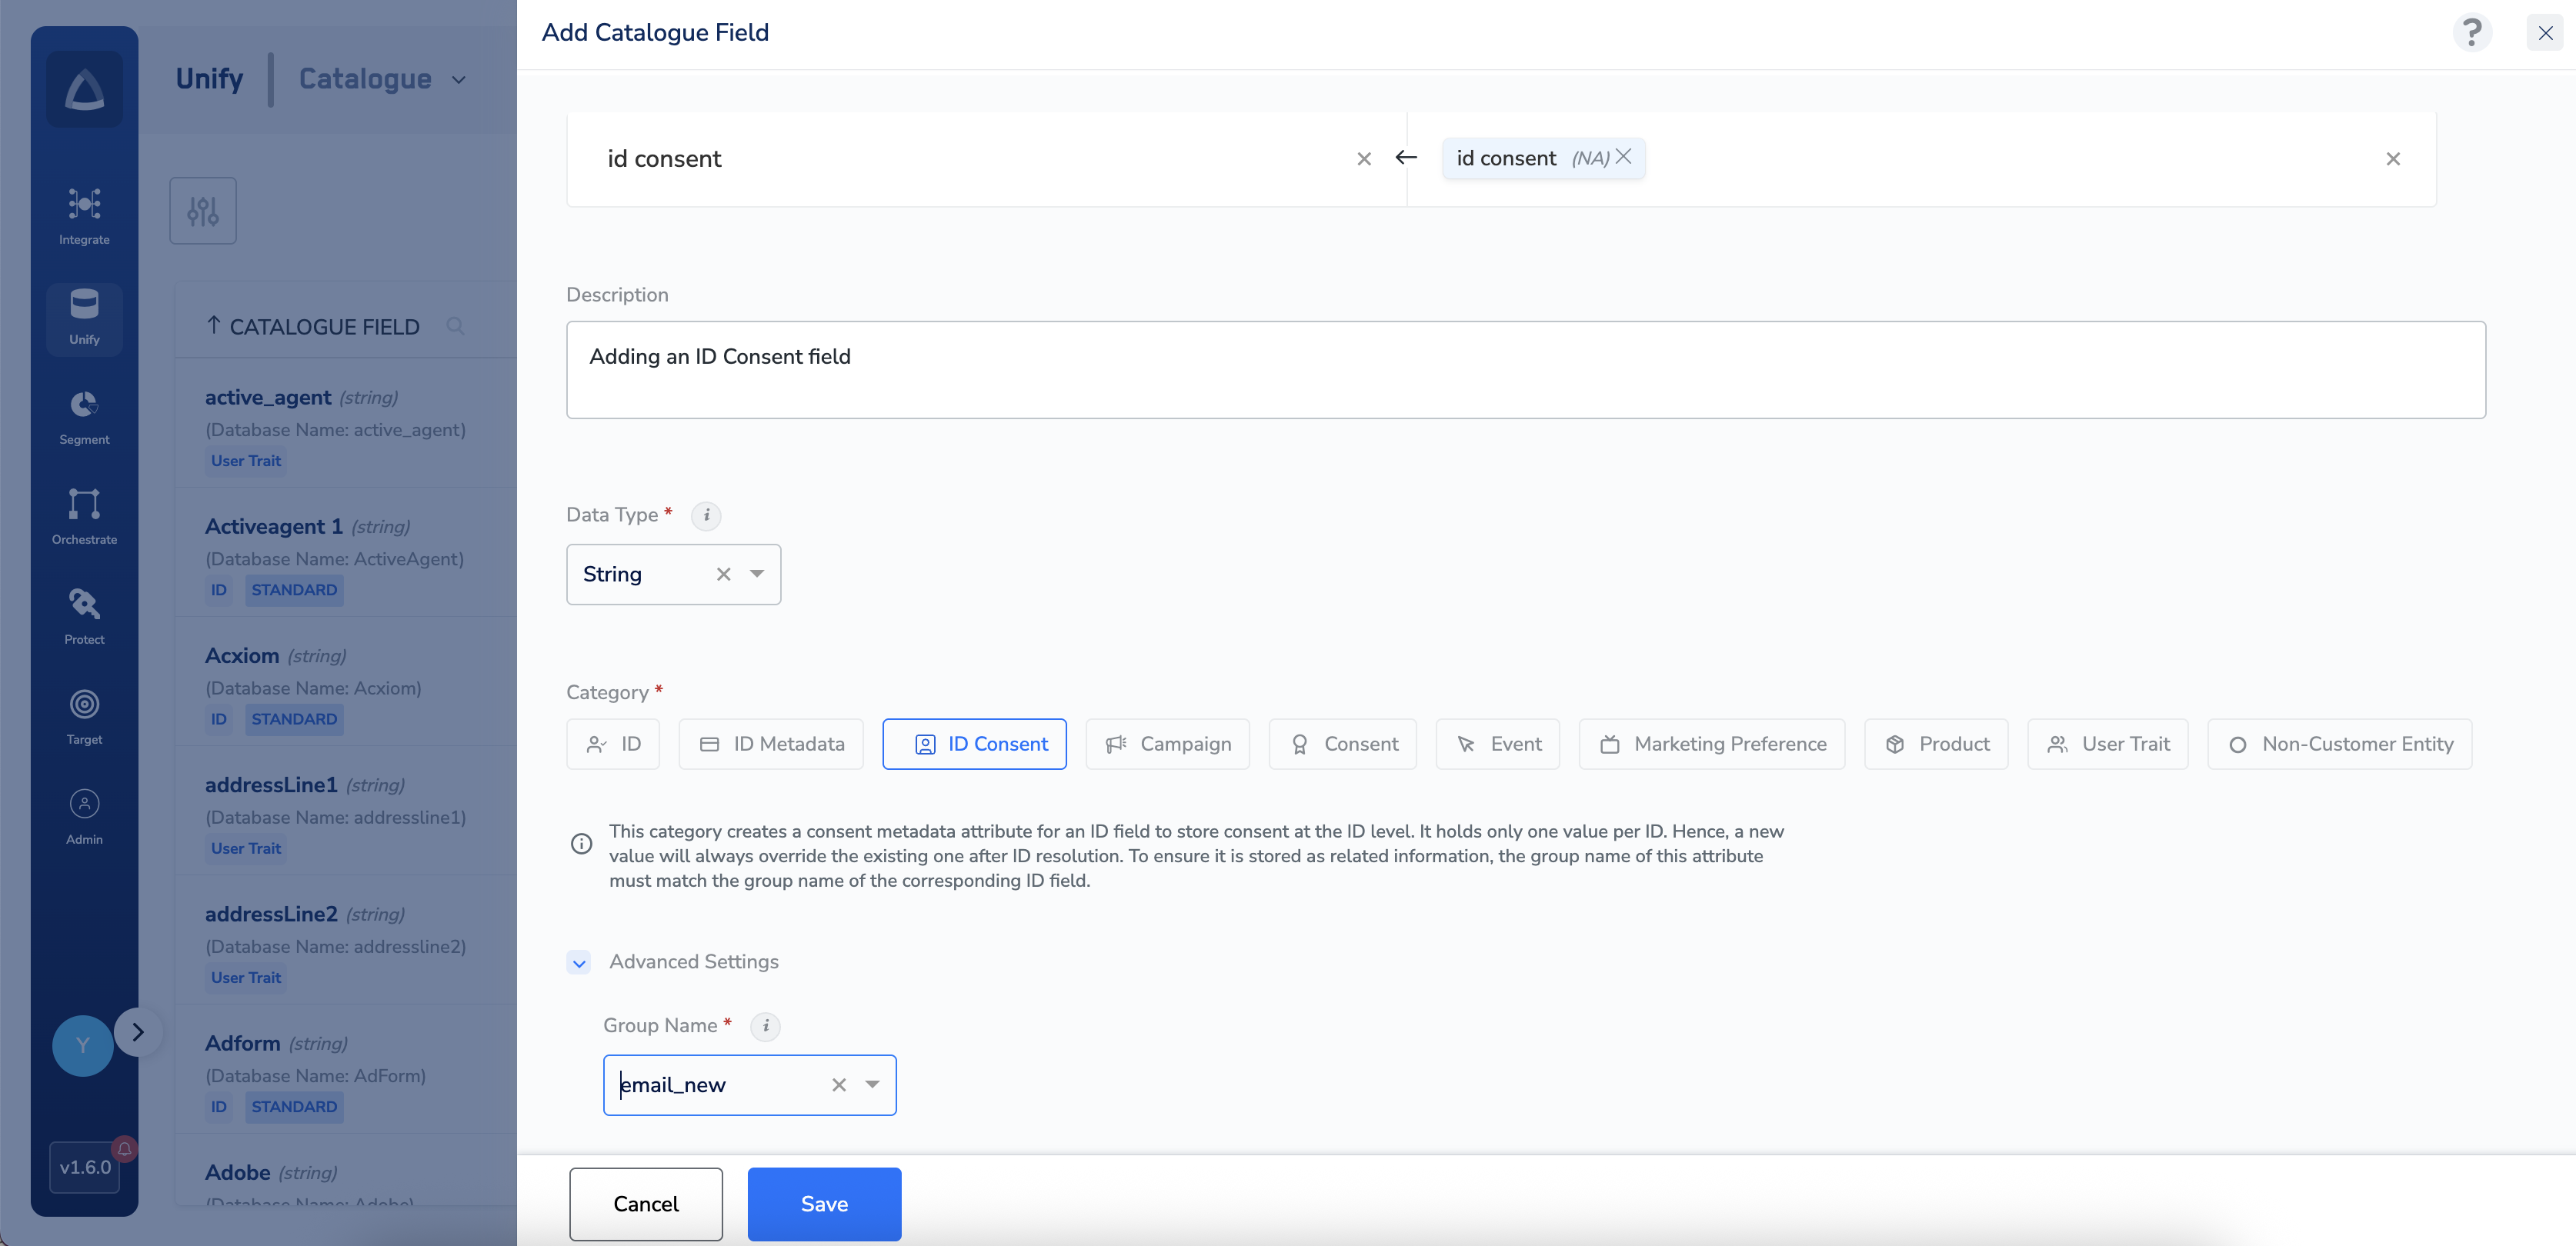This screenshot has height=1246, width=2576.
Task: Choose the Campaign category option
Action: [x=1167, y=744]
